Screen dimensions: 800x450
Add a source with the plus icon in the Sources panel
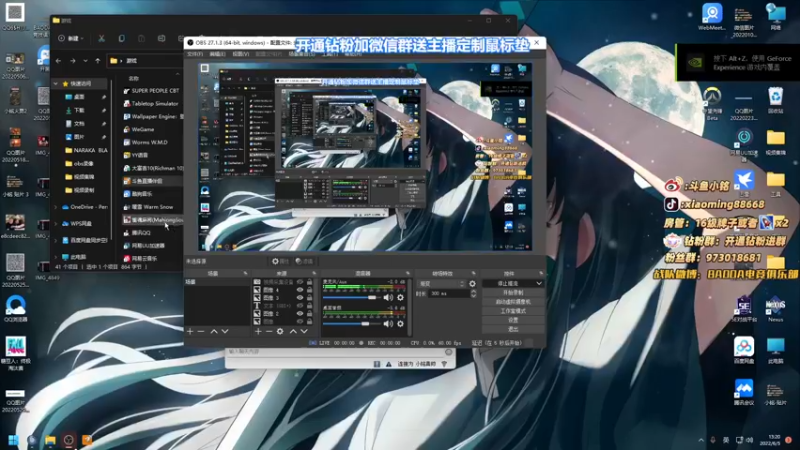(258, 332)
